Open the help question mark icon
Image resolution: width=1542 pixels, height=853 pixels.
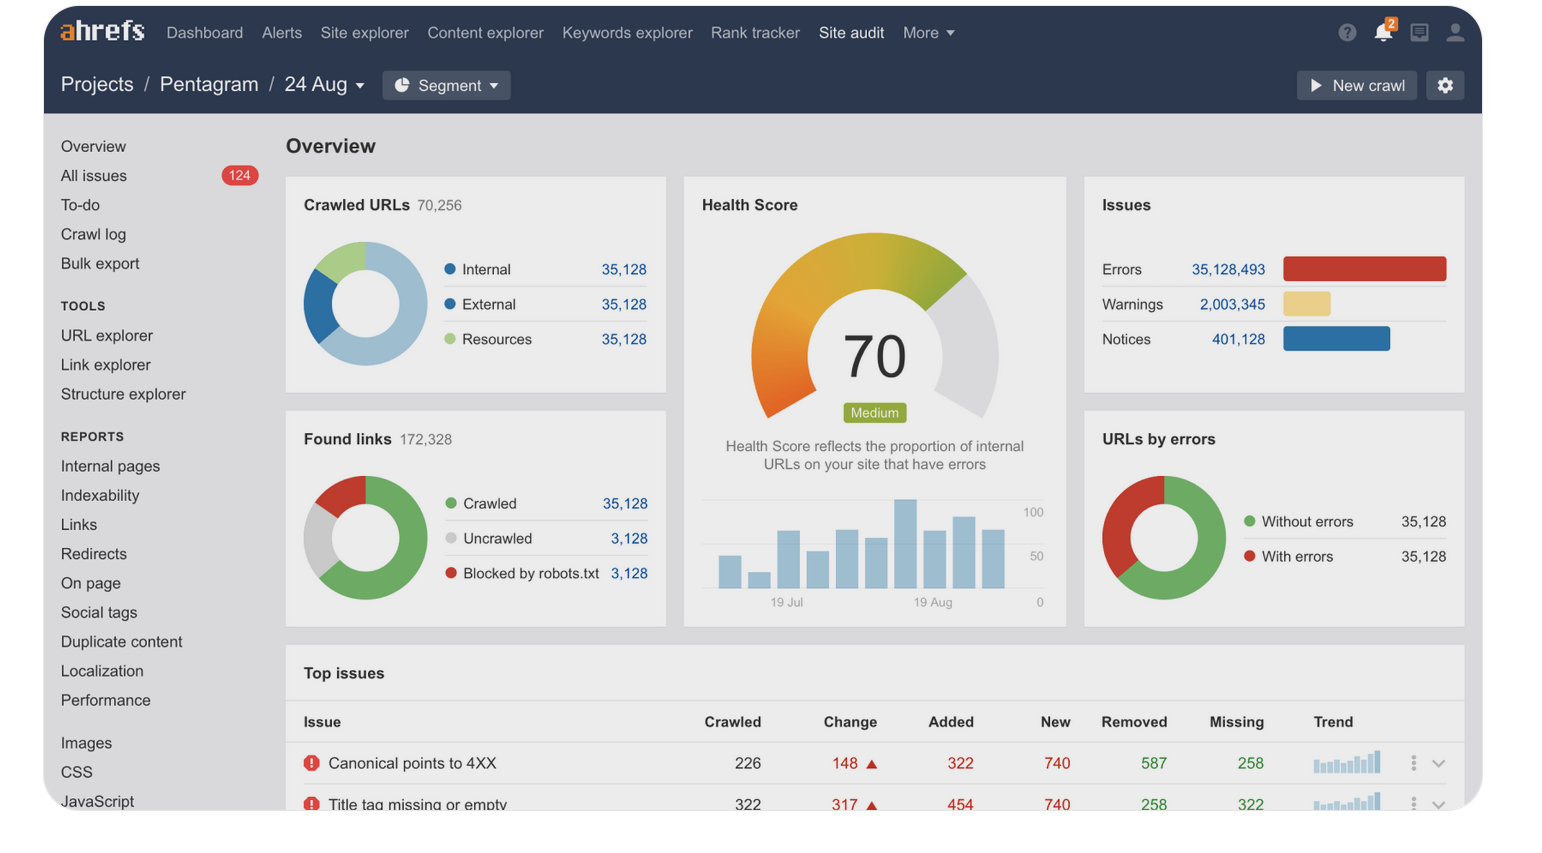click(1347, 33)
